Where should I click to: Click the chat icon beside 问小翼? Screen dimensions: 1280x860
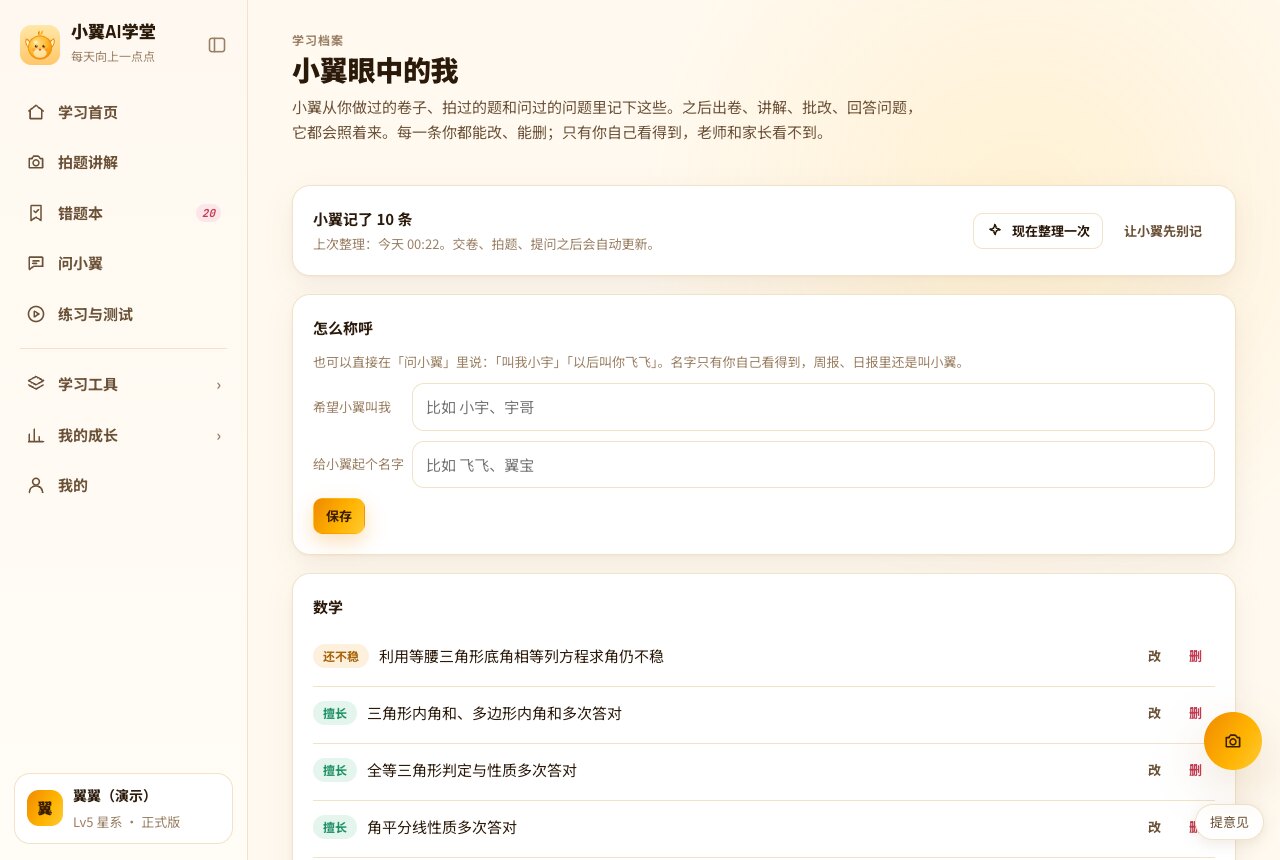click(36, 263)
